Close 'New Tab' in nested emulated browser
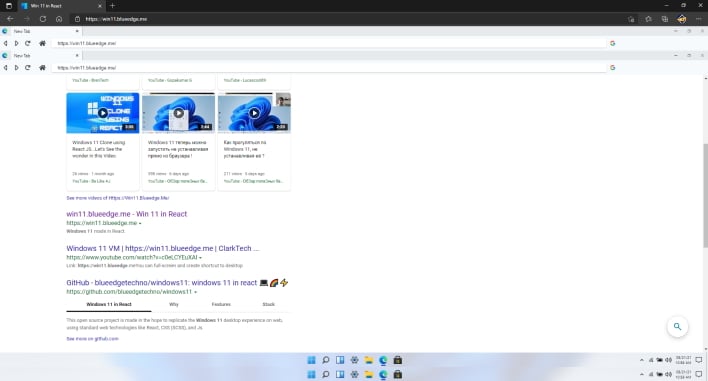The image size is (708, 381). point(77,56)
